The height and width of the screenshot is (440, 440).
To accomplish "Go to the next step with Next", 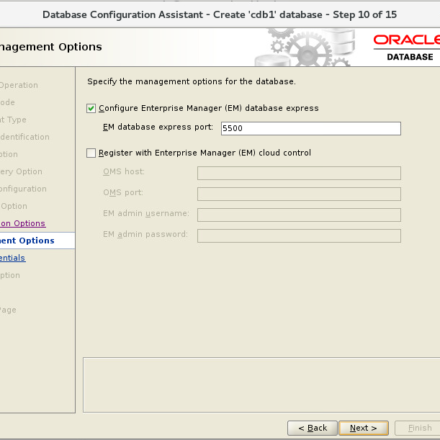I will tap(363, 428).
